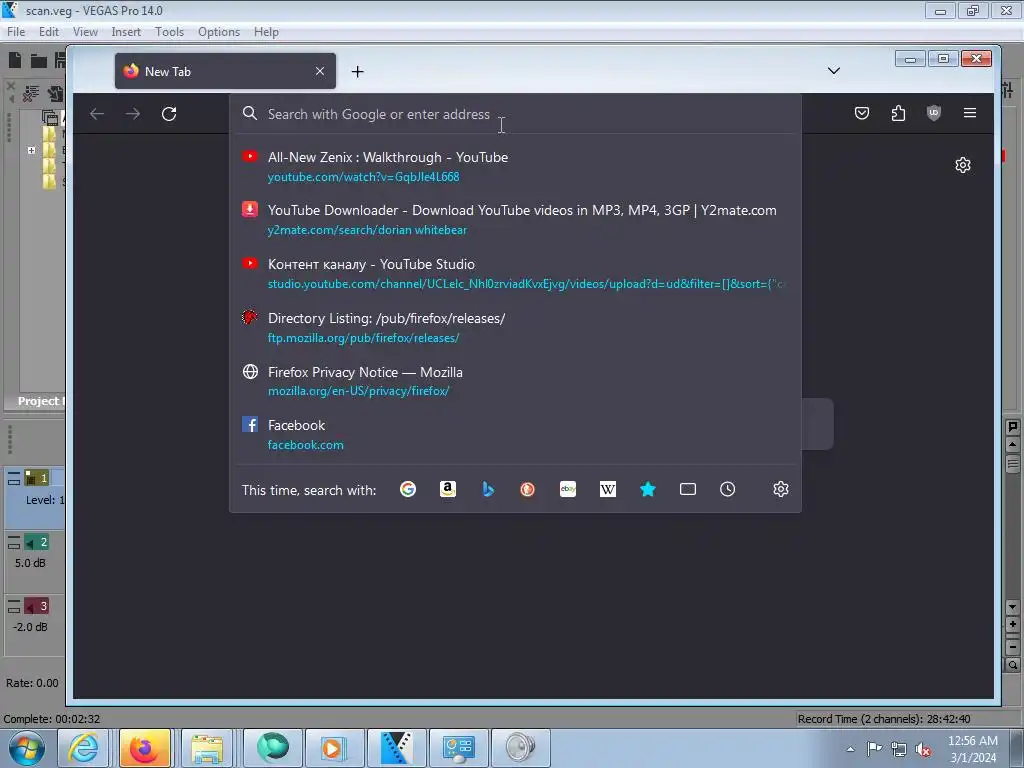Viewport: 1024px width, 768px height.
Task: Click the VEGAS zoom tool magnifier
Action: pos(1012,665)
